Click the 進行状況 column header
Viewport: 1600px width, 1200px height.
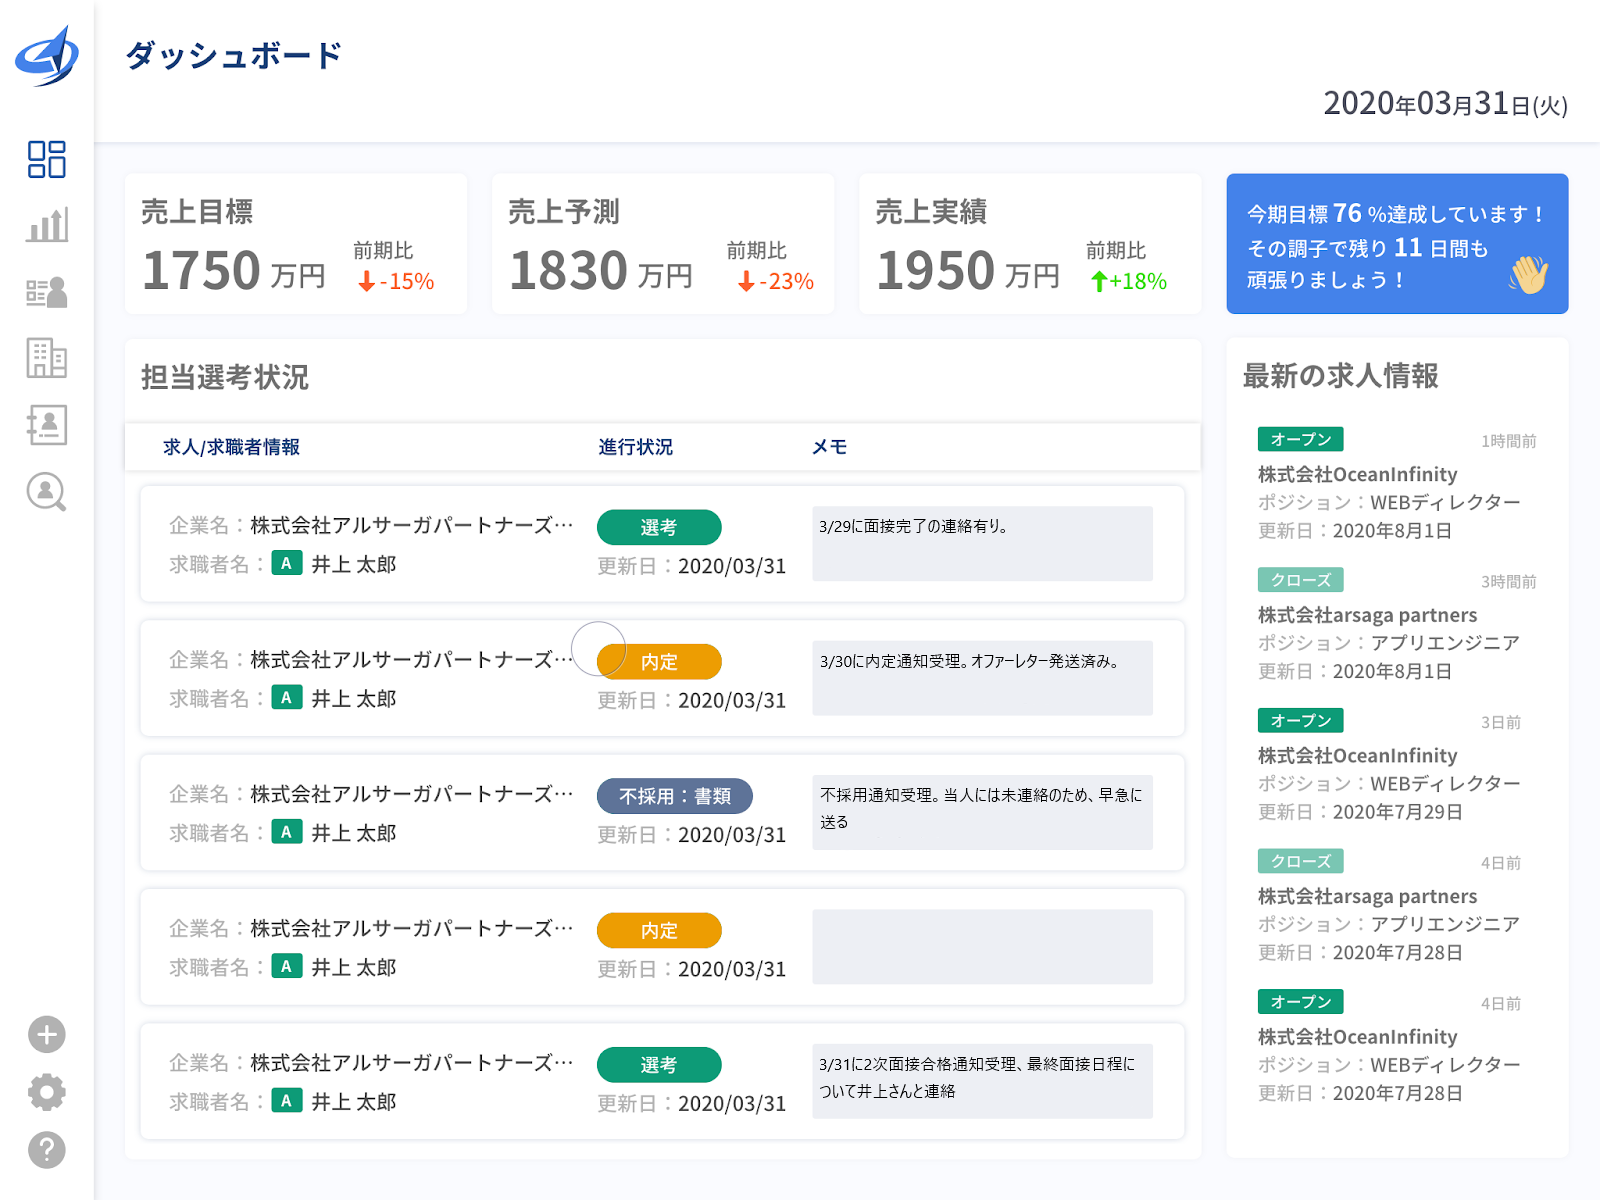635,447
